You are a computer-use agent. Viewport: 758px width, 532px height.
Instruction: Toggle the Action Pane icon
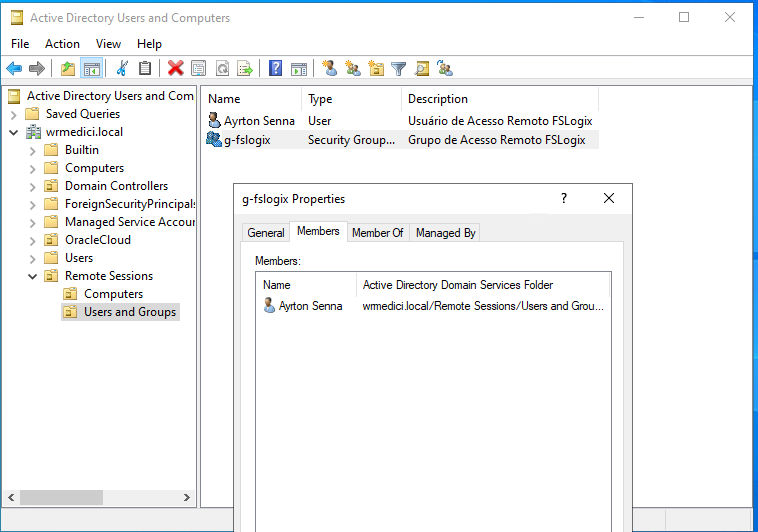[x=299, y=69]
